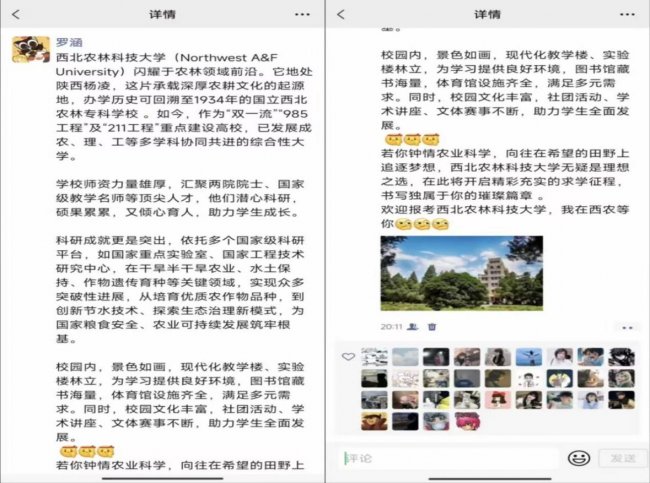
Task: Click the pink-haired anime liker avatar
Action: tap(467, 421)
